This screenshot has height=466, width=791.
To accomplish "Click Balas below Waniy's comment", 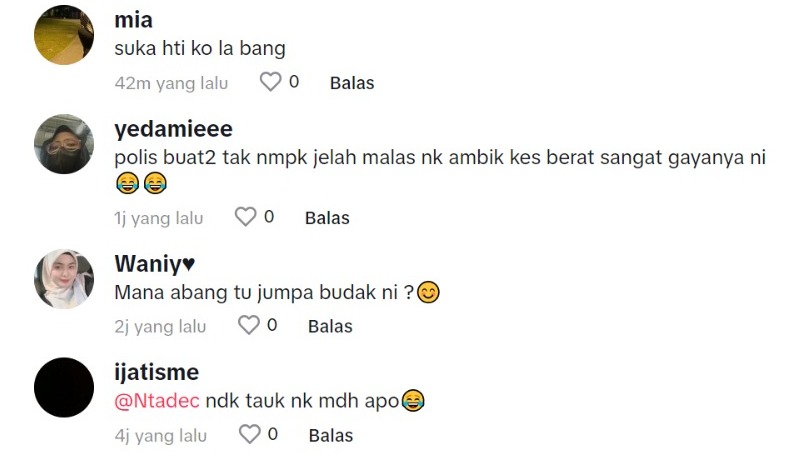I will 330,326.
